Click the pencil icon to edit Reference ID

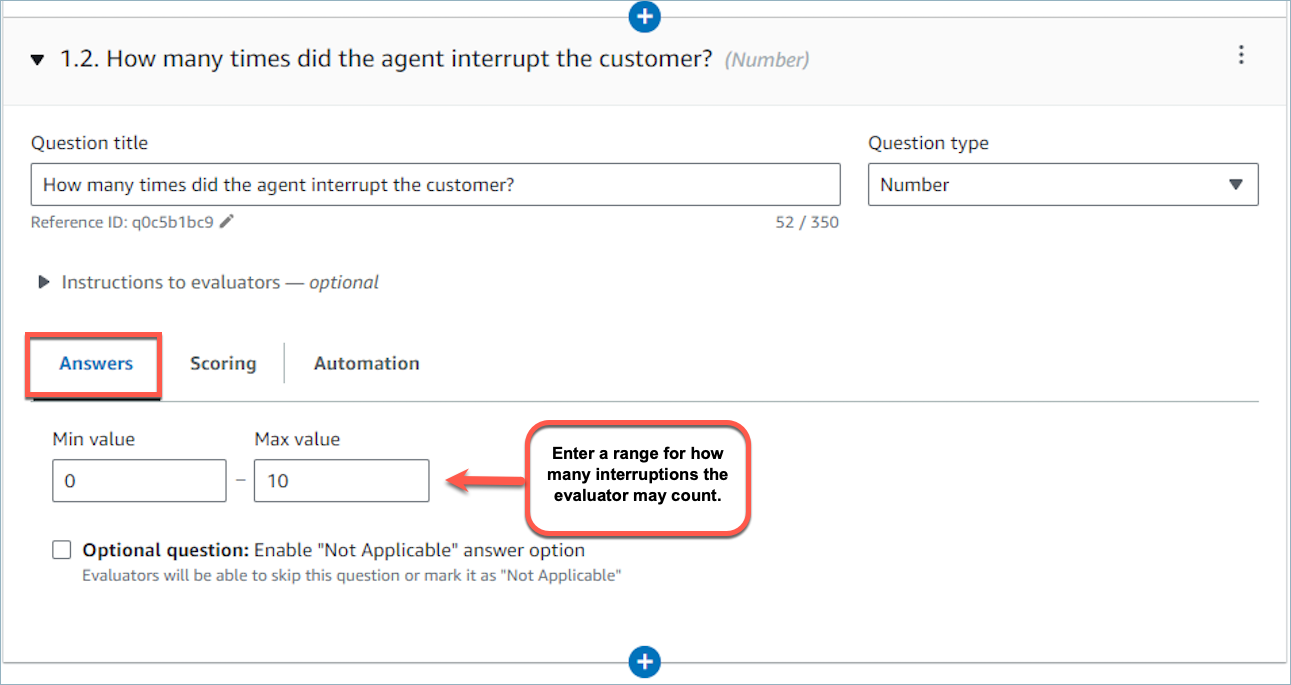pyautogui.click(x=227, y=222)
